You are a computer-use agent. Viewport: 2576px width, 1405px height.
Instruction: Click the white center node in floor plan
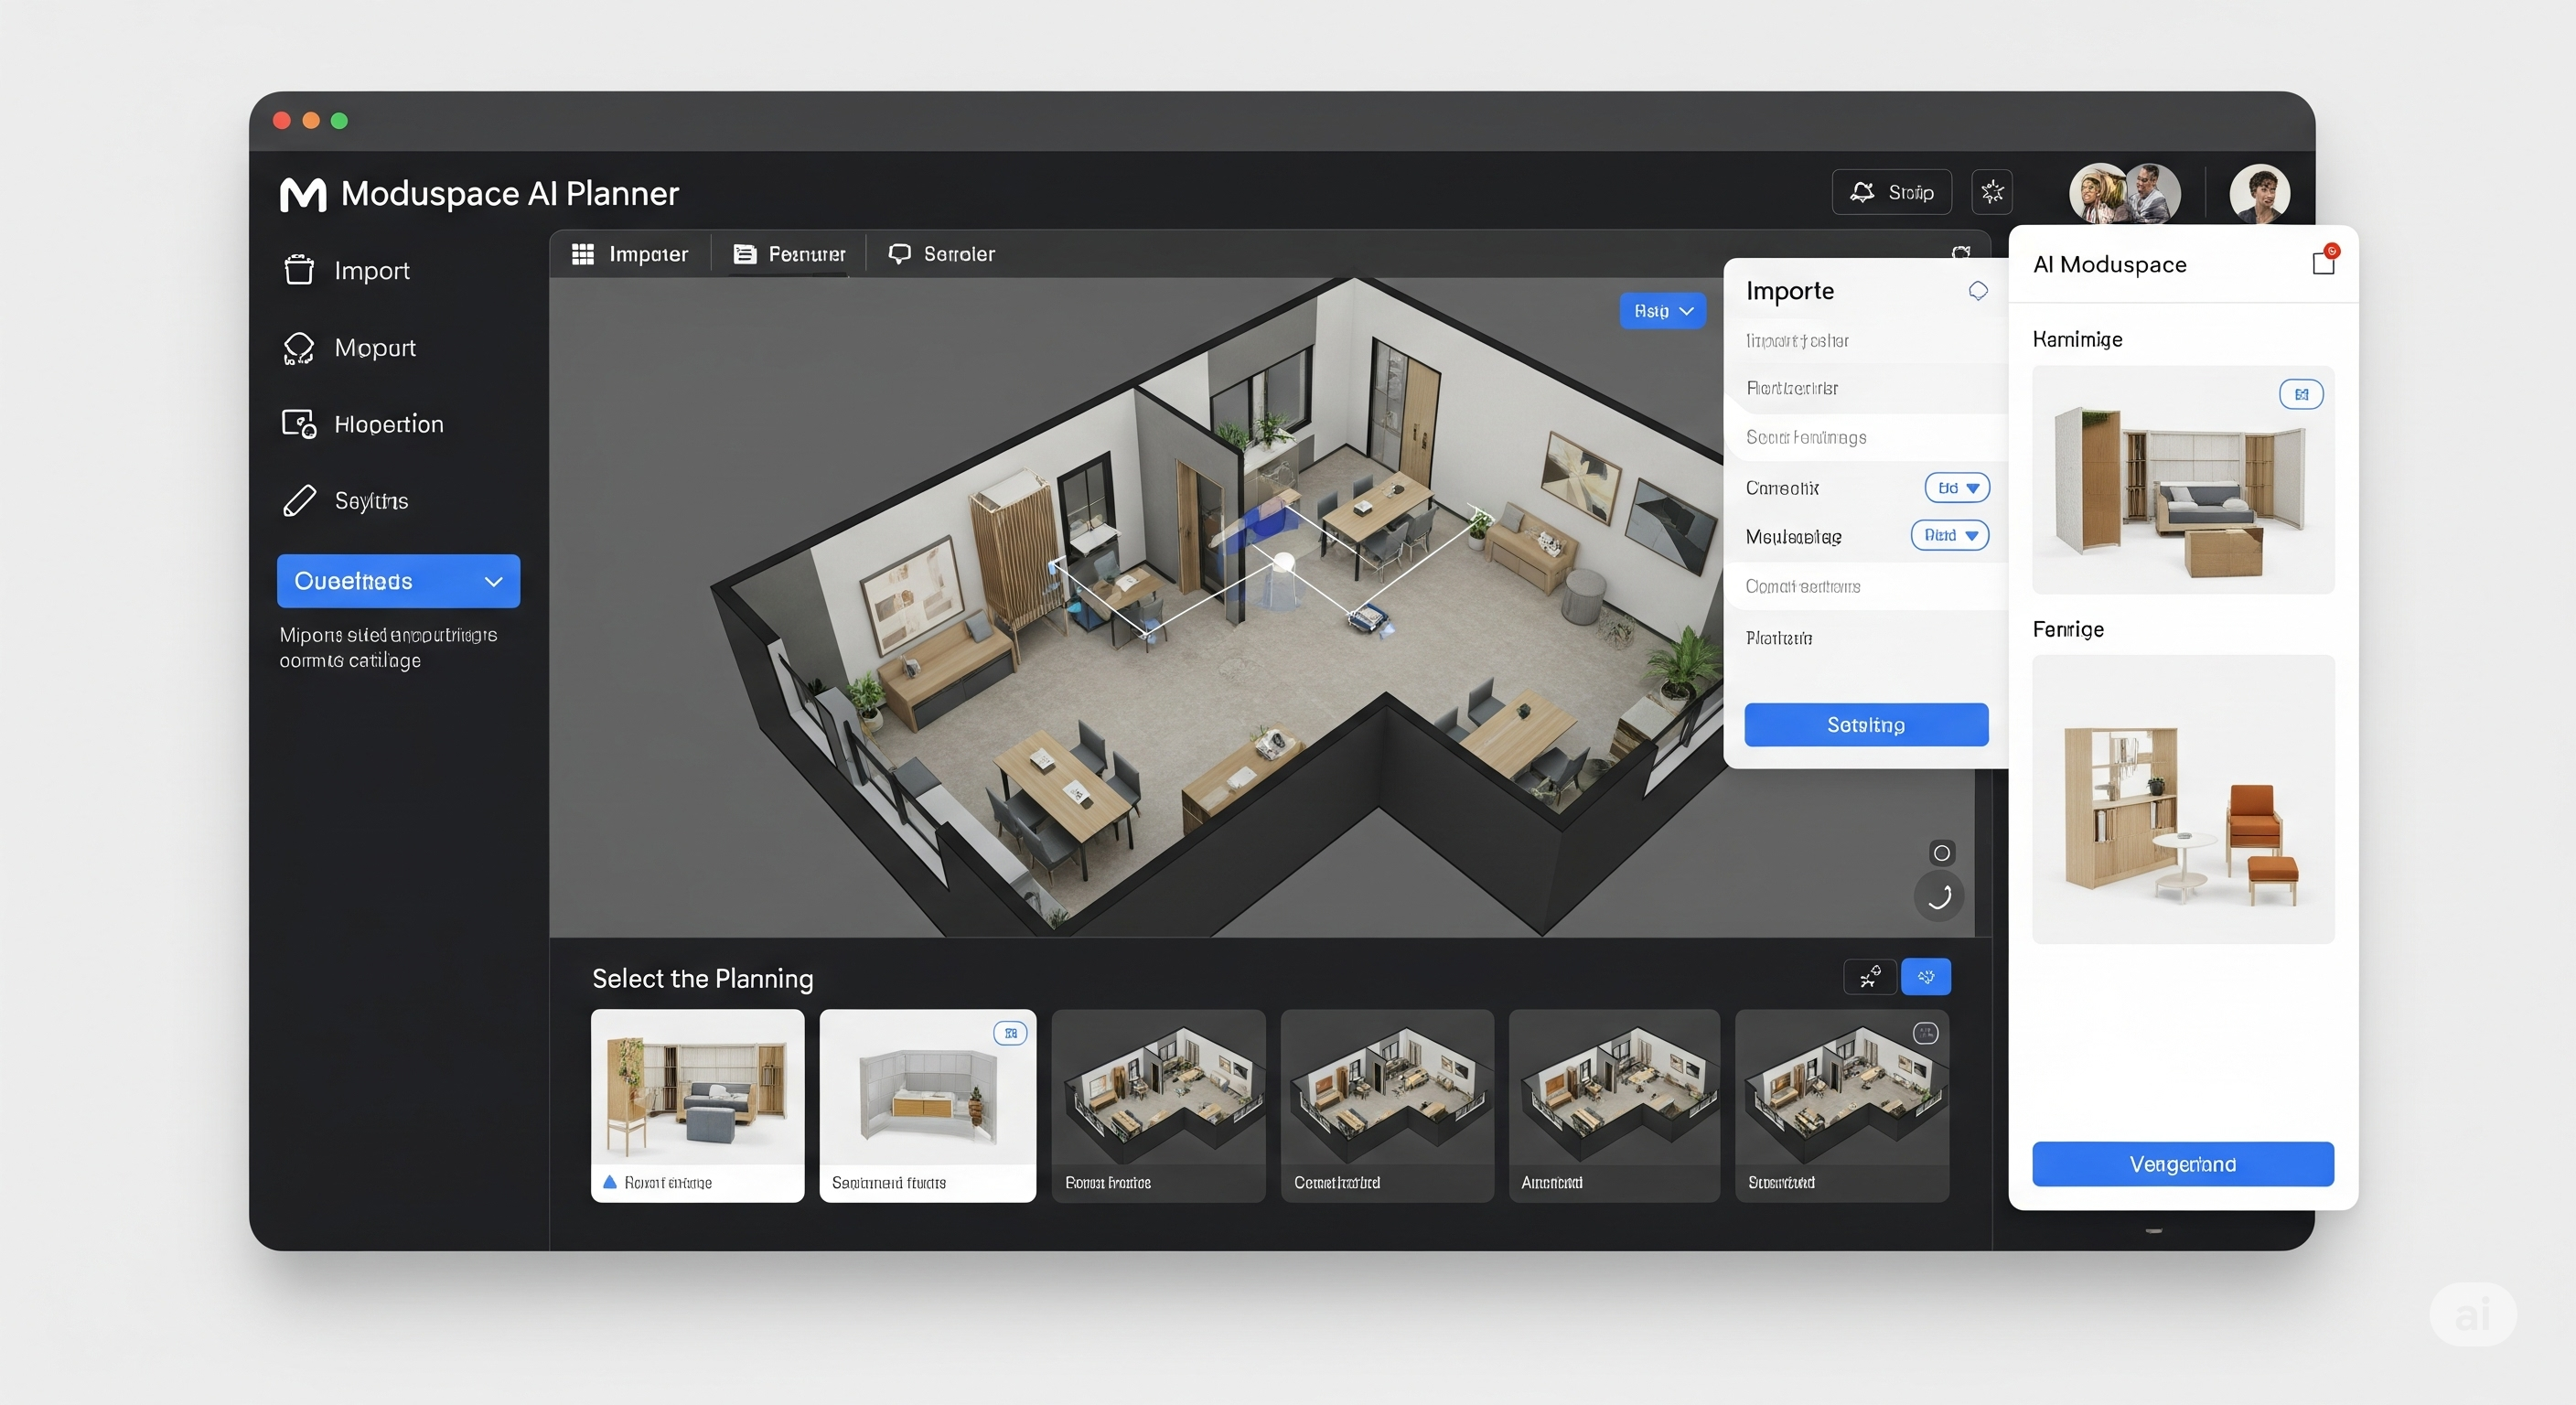[1284, 563]
